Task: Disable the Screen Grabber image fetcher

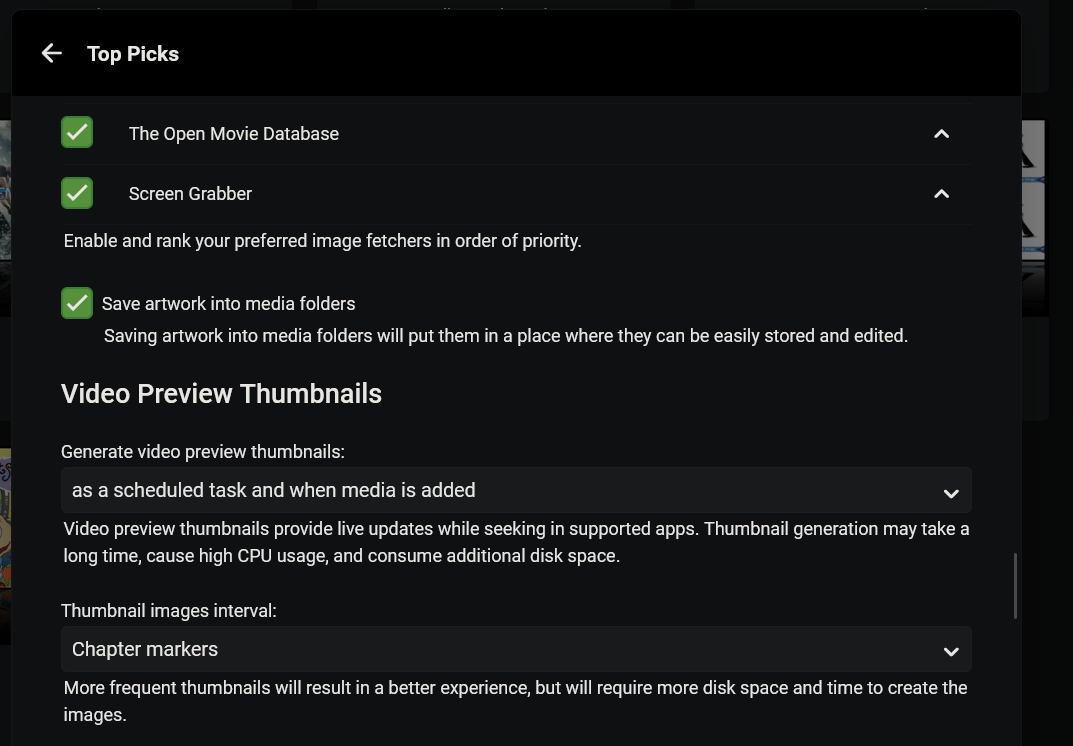Action: coord(77,193)
